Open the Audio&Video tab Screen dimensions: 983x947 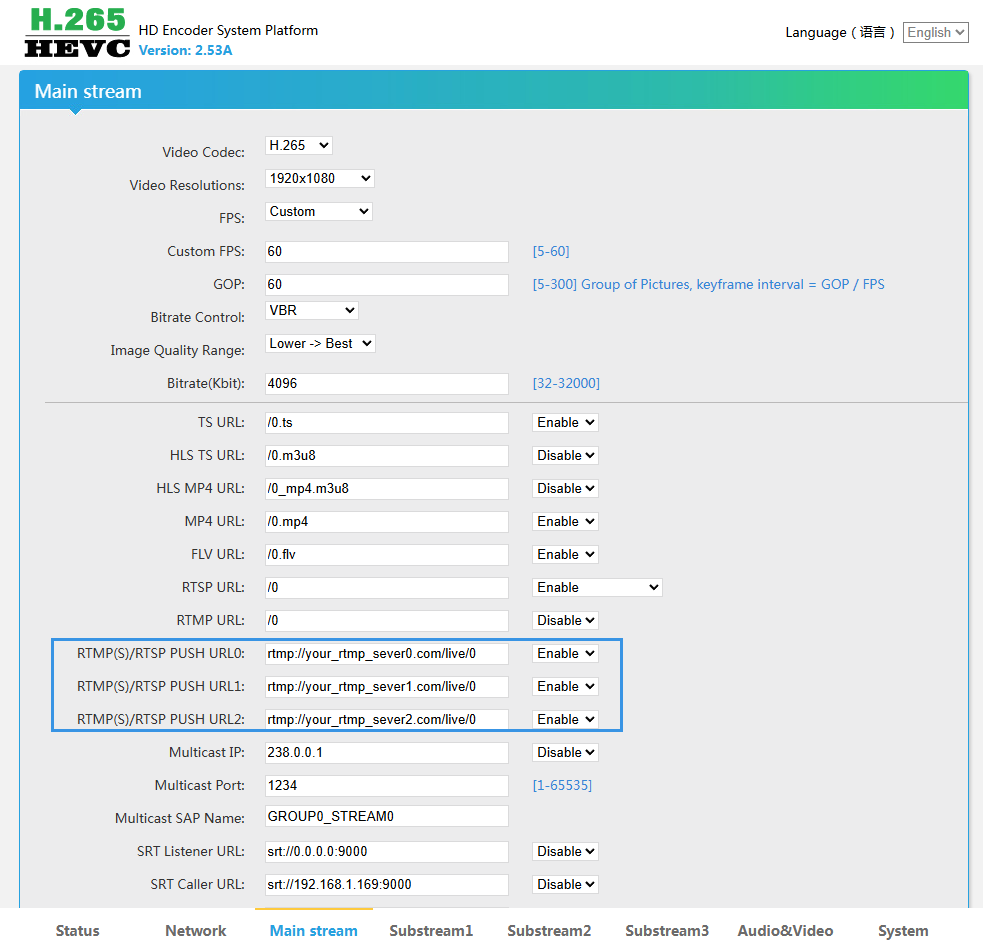[x=785, y=930]
